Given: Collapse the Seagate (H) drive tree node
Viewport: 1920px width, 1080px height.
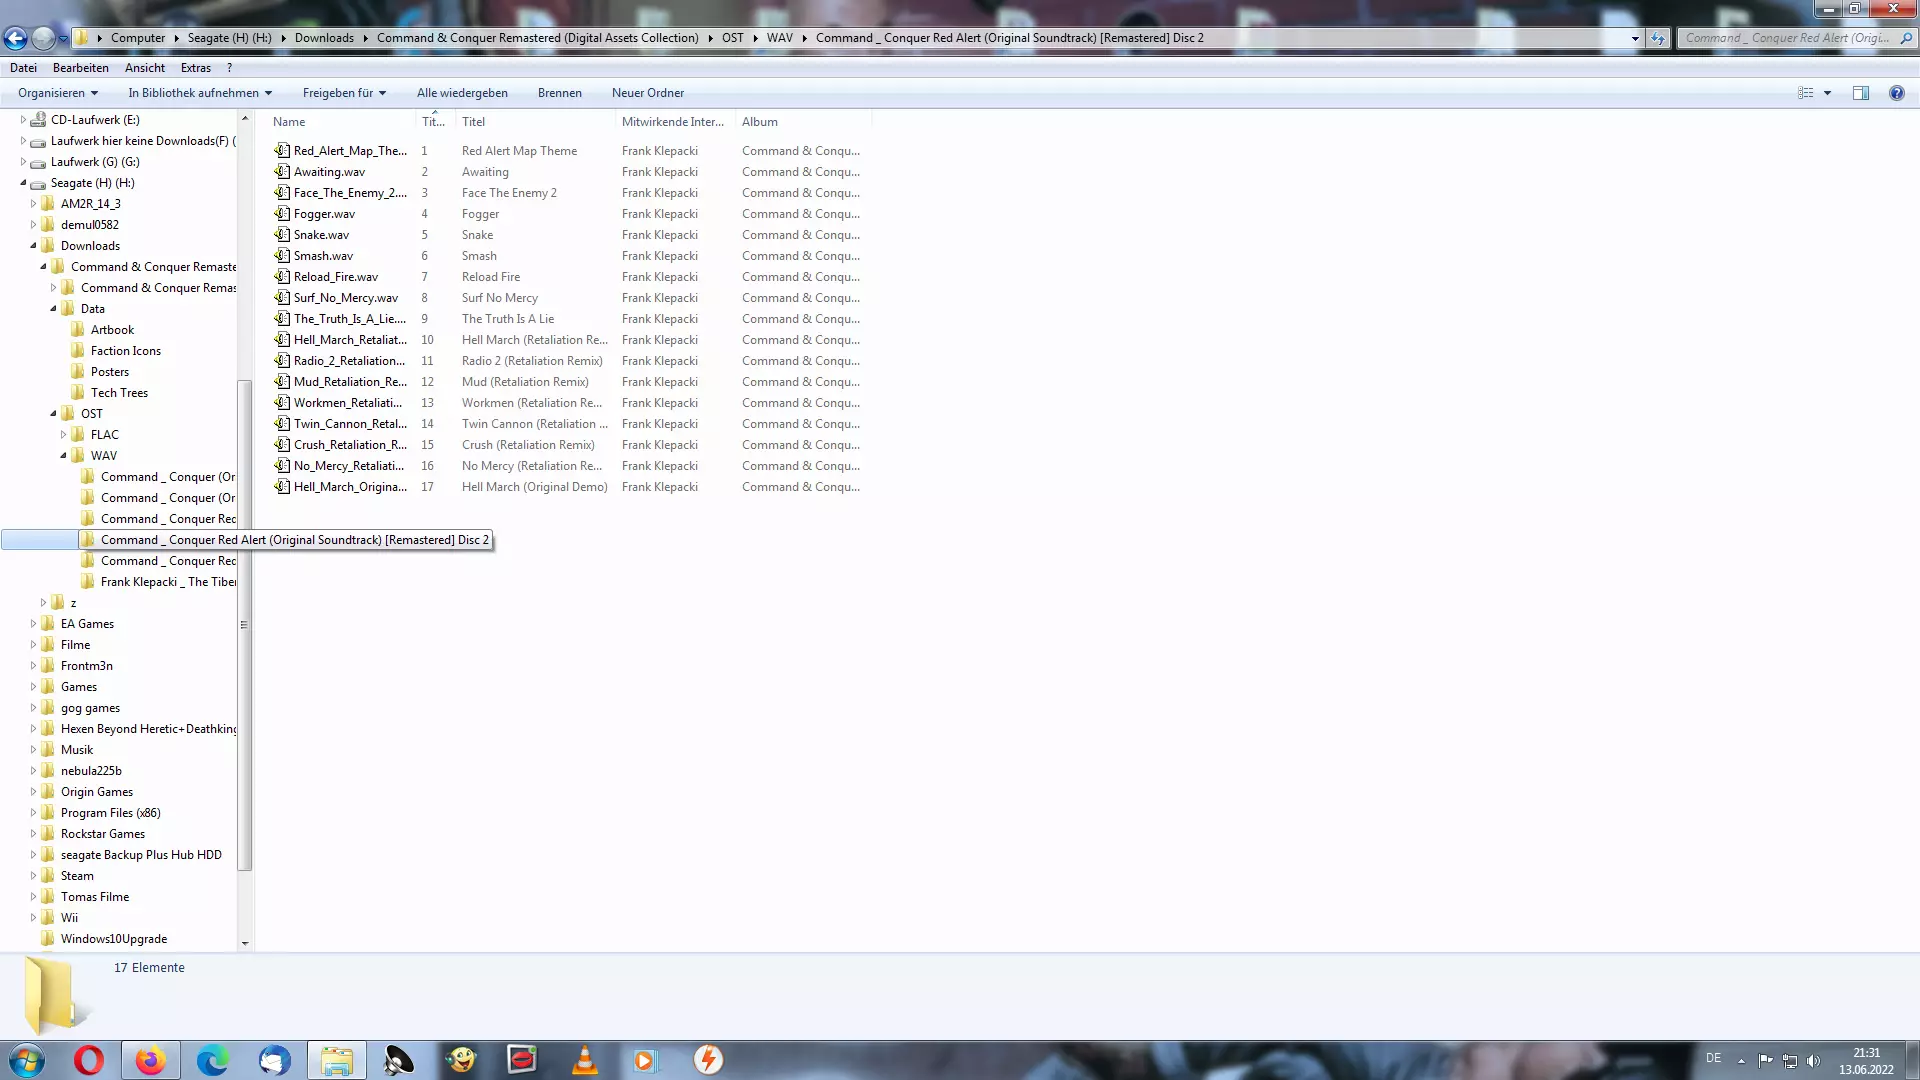Looking at the screenshot, I should (23, 183).
